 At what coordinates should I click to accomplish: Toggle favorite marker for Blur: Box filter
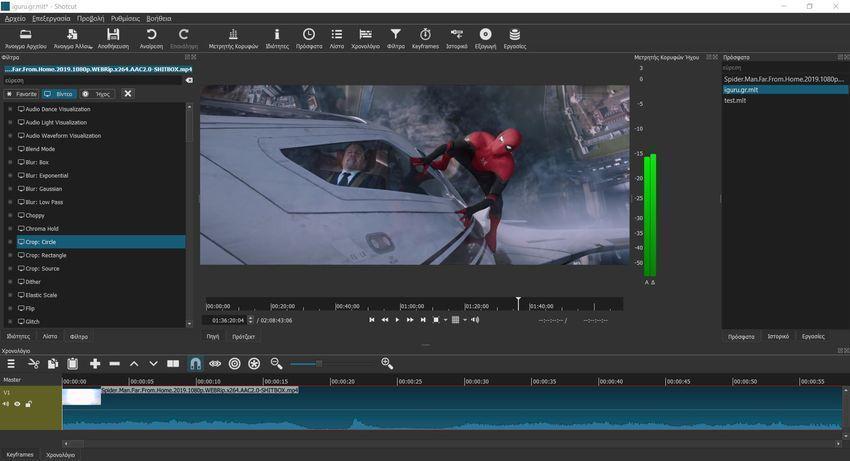(x=10, y=162)
